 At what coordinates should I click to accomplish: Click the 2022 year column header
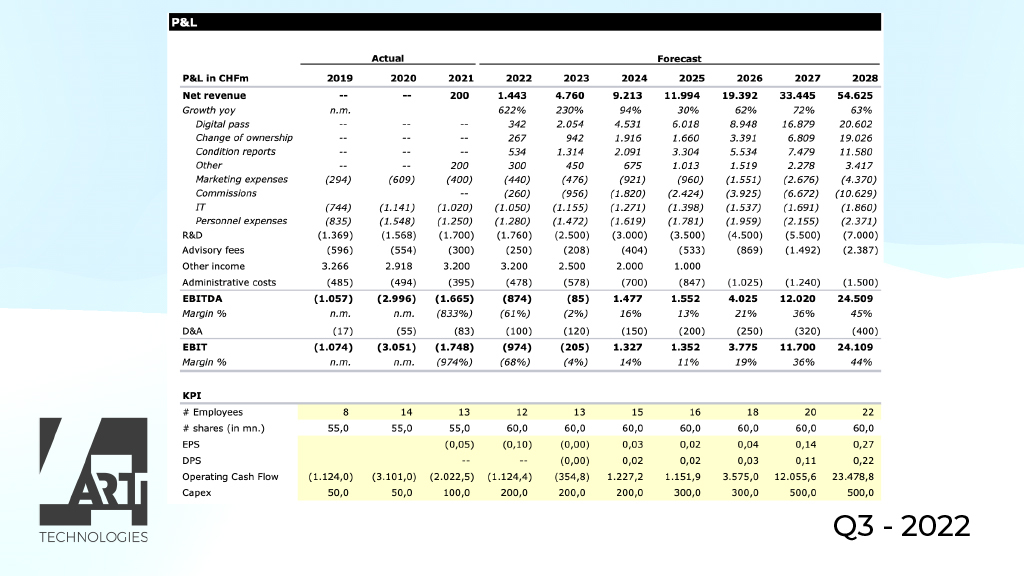click(x=519, y=78)
